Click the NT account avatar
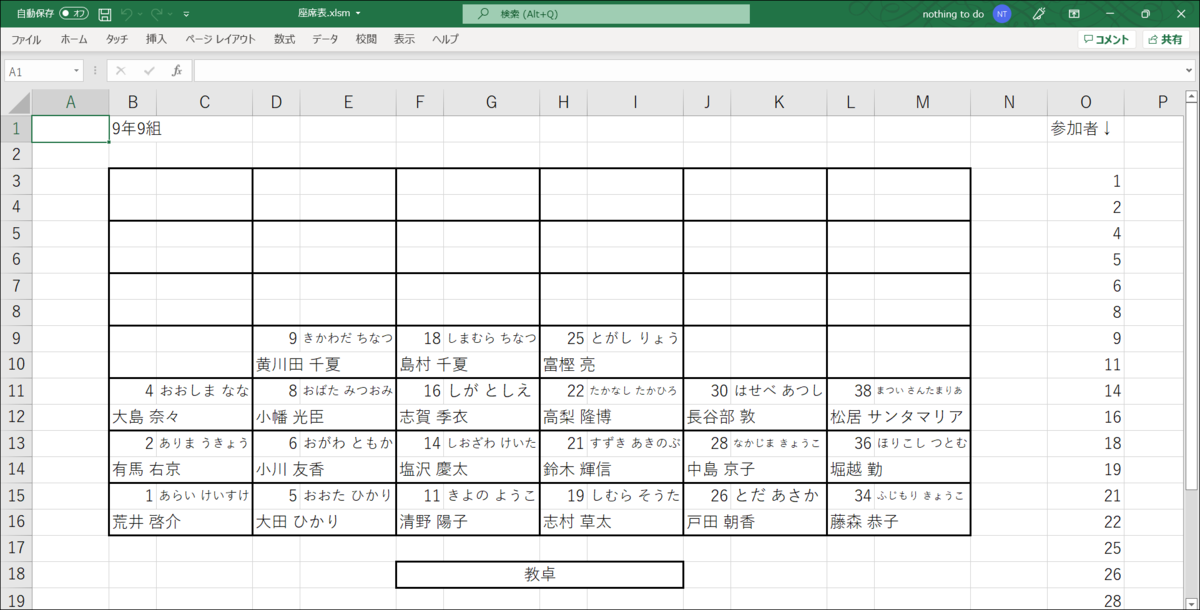 click(x=1002, y=14)
